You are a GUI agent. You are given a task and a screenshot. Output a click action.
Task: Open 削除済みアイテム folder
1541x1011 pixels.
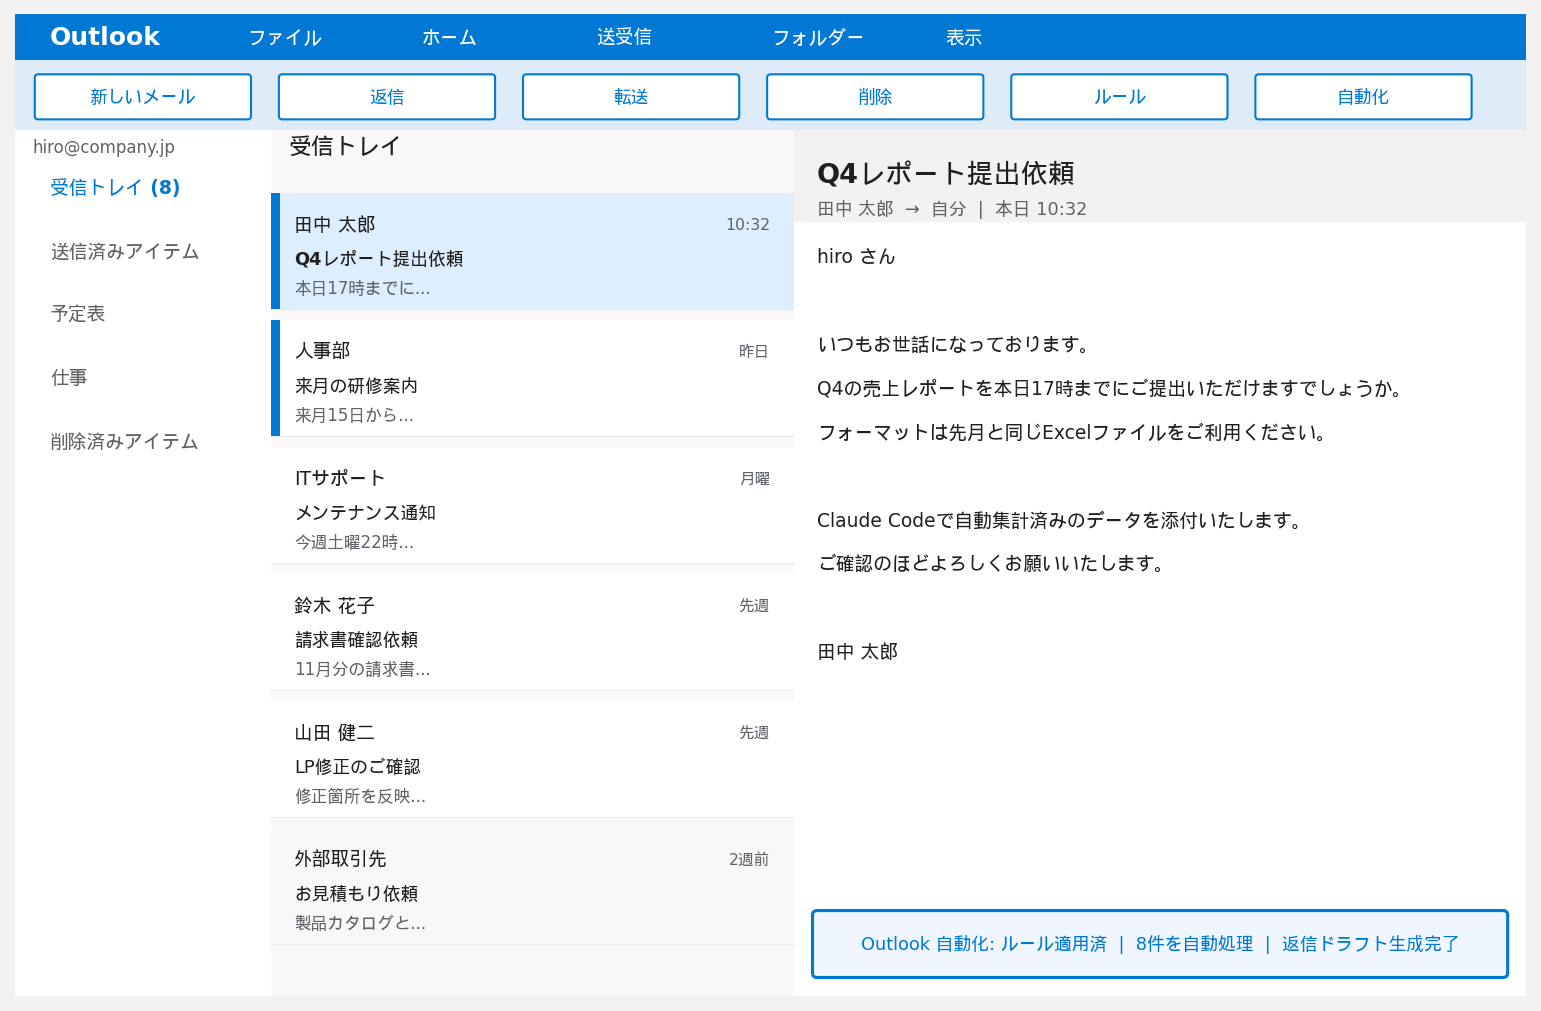tap(124, 441)
